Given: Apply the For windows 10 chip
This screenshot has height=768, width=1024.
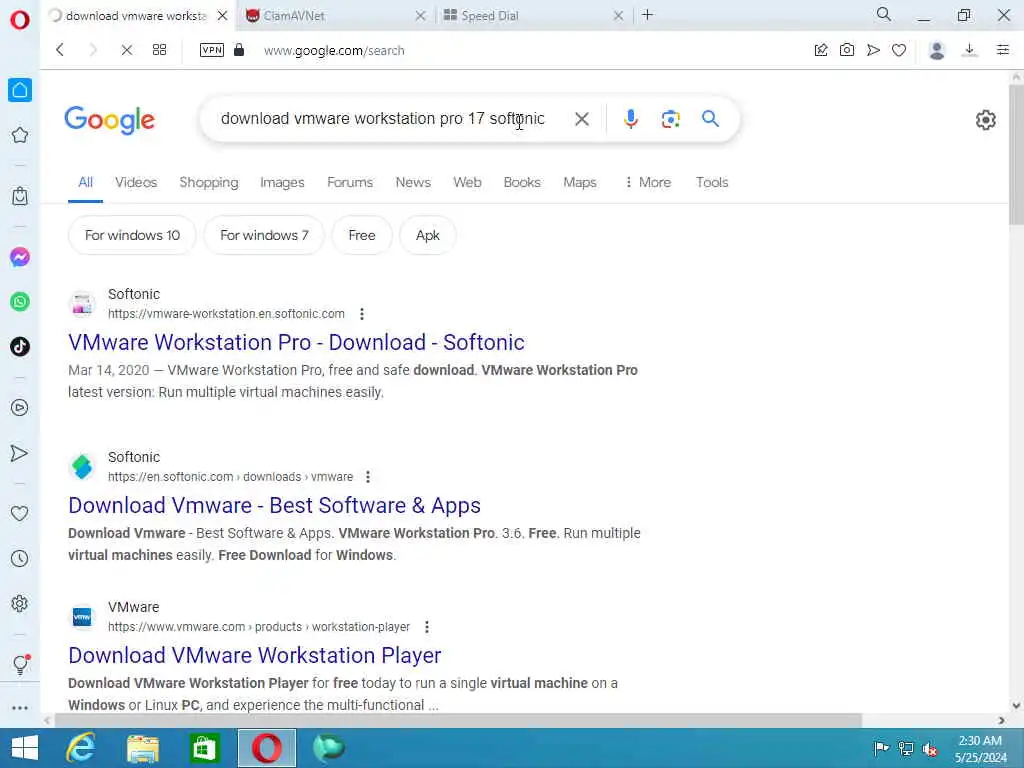Looking at the screenshot, I should [132, 235].
